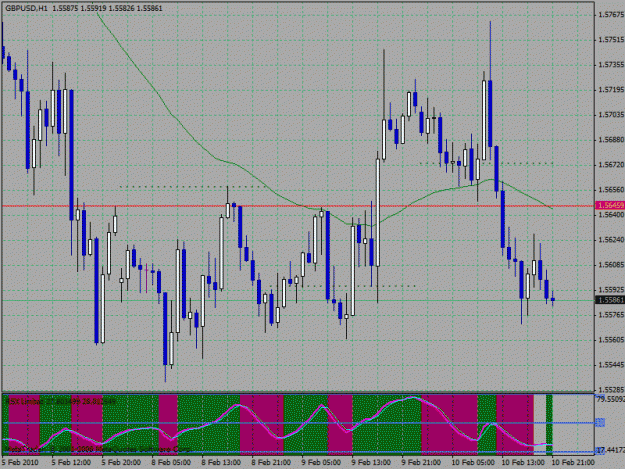Viewport: 625px width, 469px height.
Task: Click the 1.57195 price scale label
Action: tap(611, 90)
